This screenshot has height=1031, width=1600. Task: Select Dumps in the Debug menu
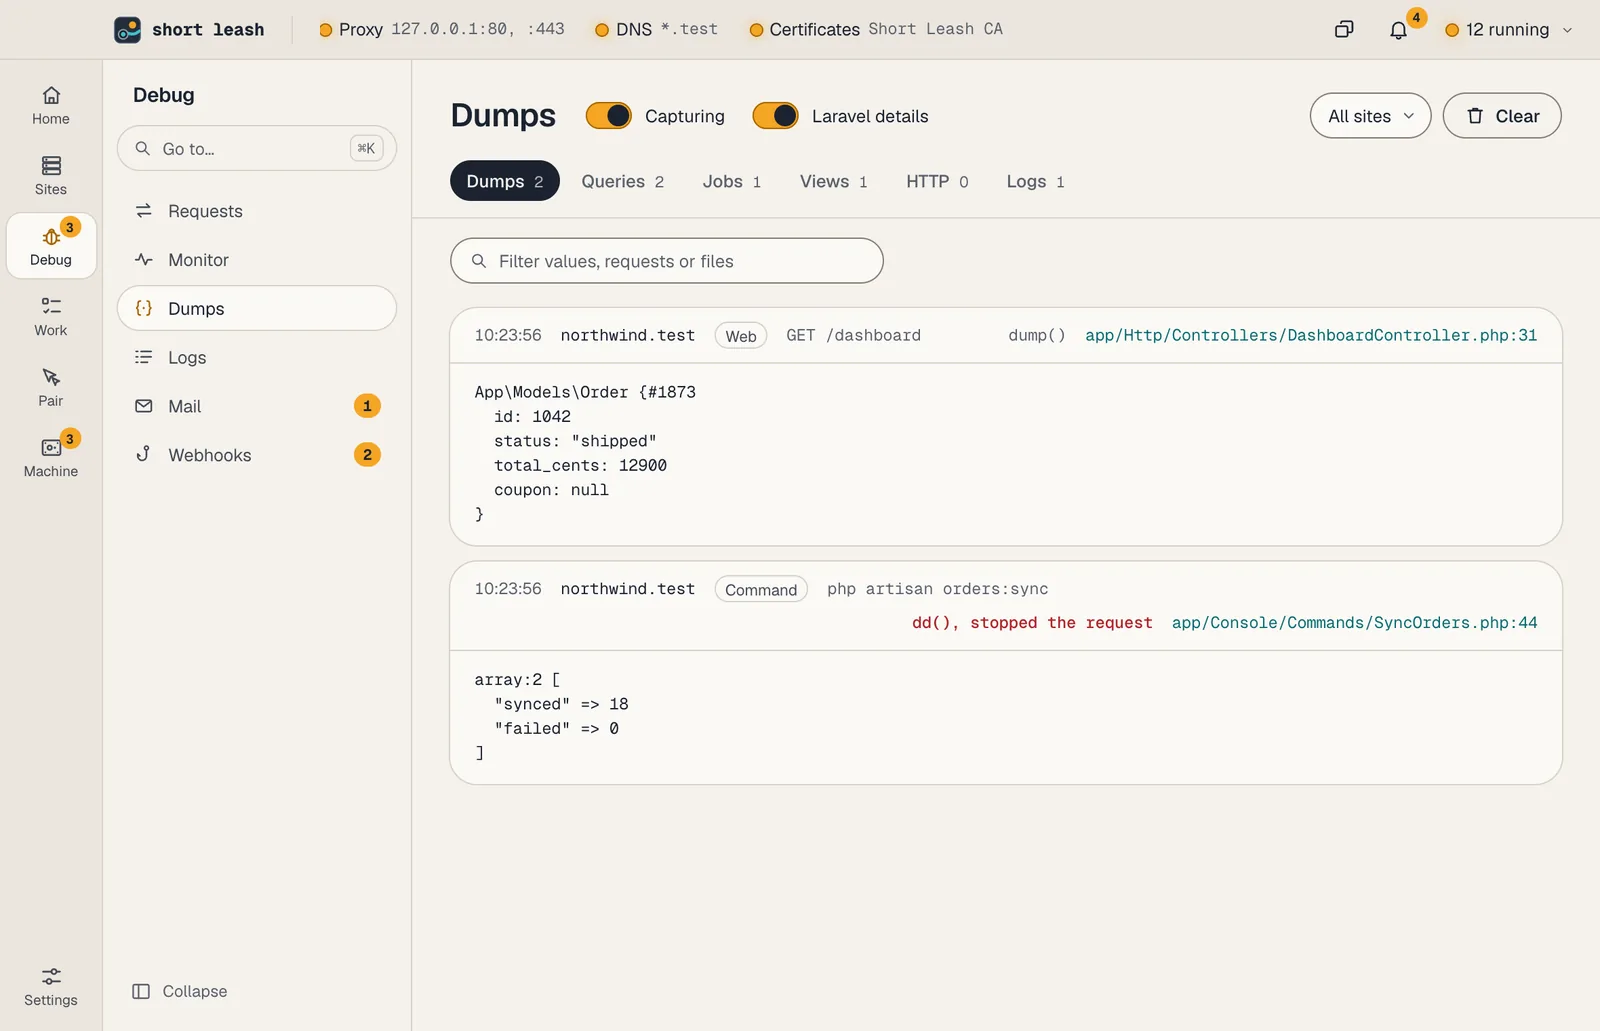click(257, 309)
